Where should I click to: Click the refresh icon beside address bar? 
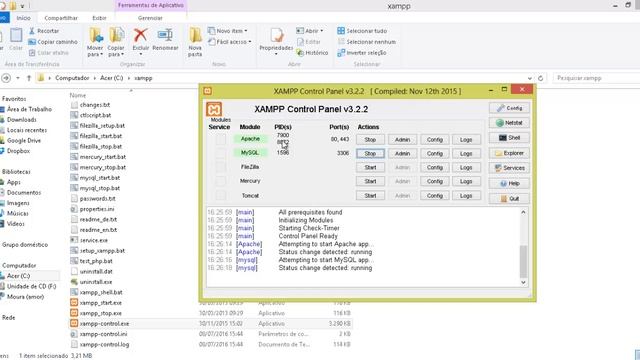point(540,78)
